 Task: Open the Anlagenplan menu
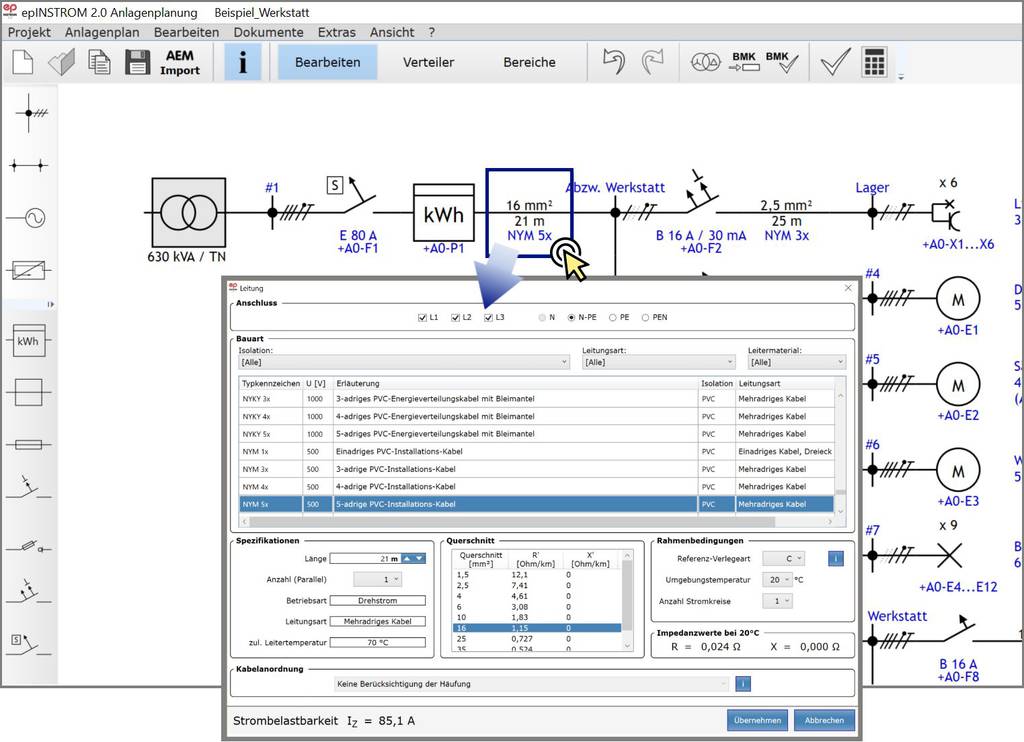[x=102, y=32]
